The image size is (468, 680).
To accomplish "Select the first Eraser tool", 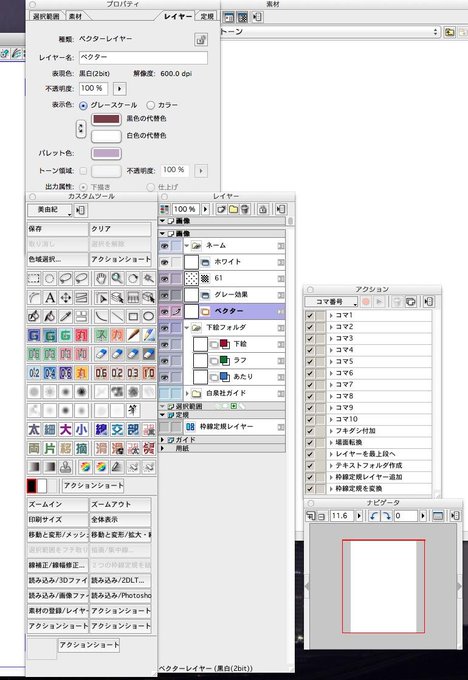I will [101, 354].
